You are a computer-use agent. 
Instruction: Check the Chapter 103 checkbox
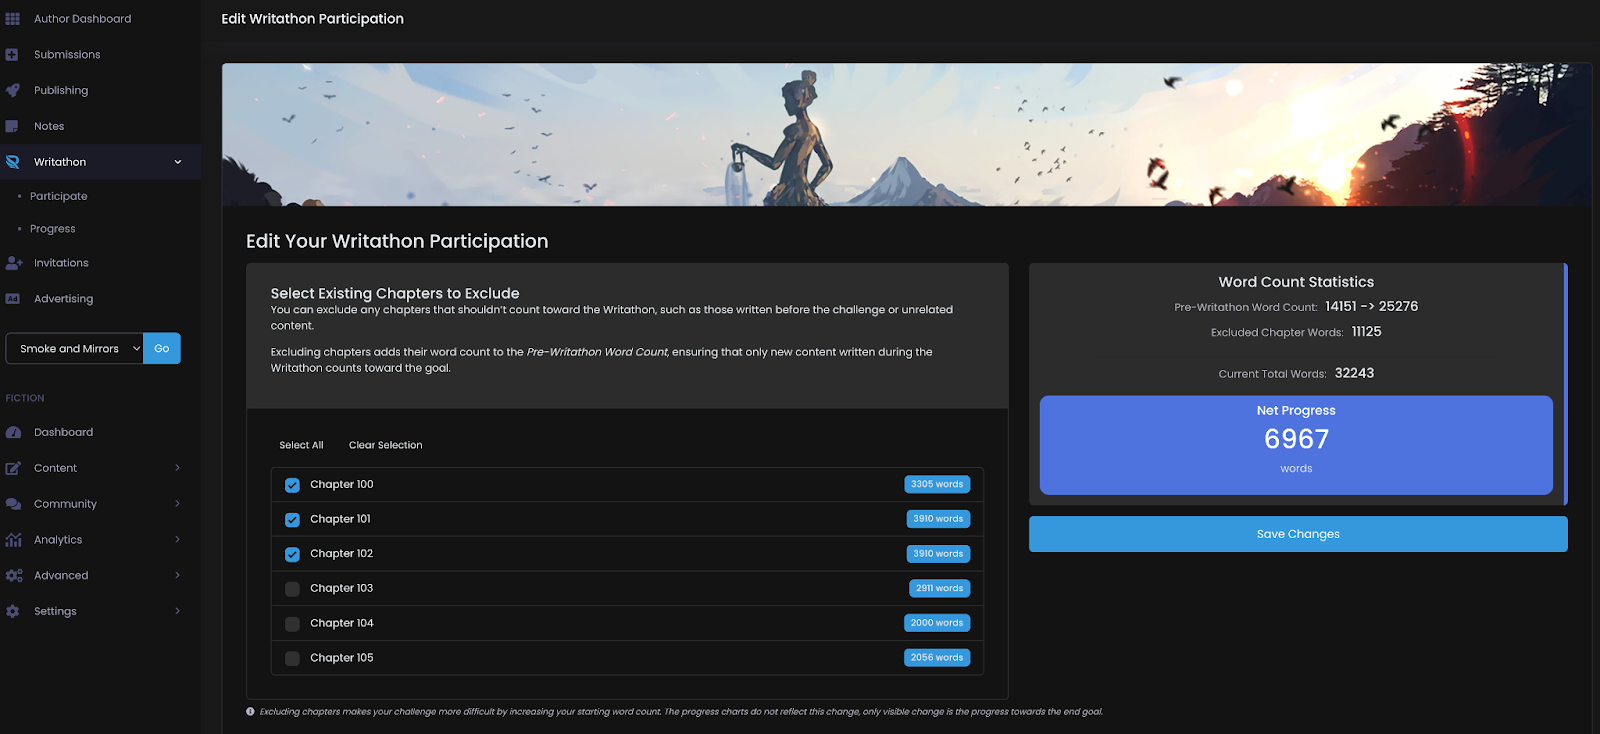[x=292, y=589]
